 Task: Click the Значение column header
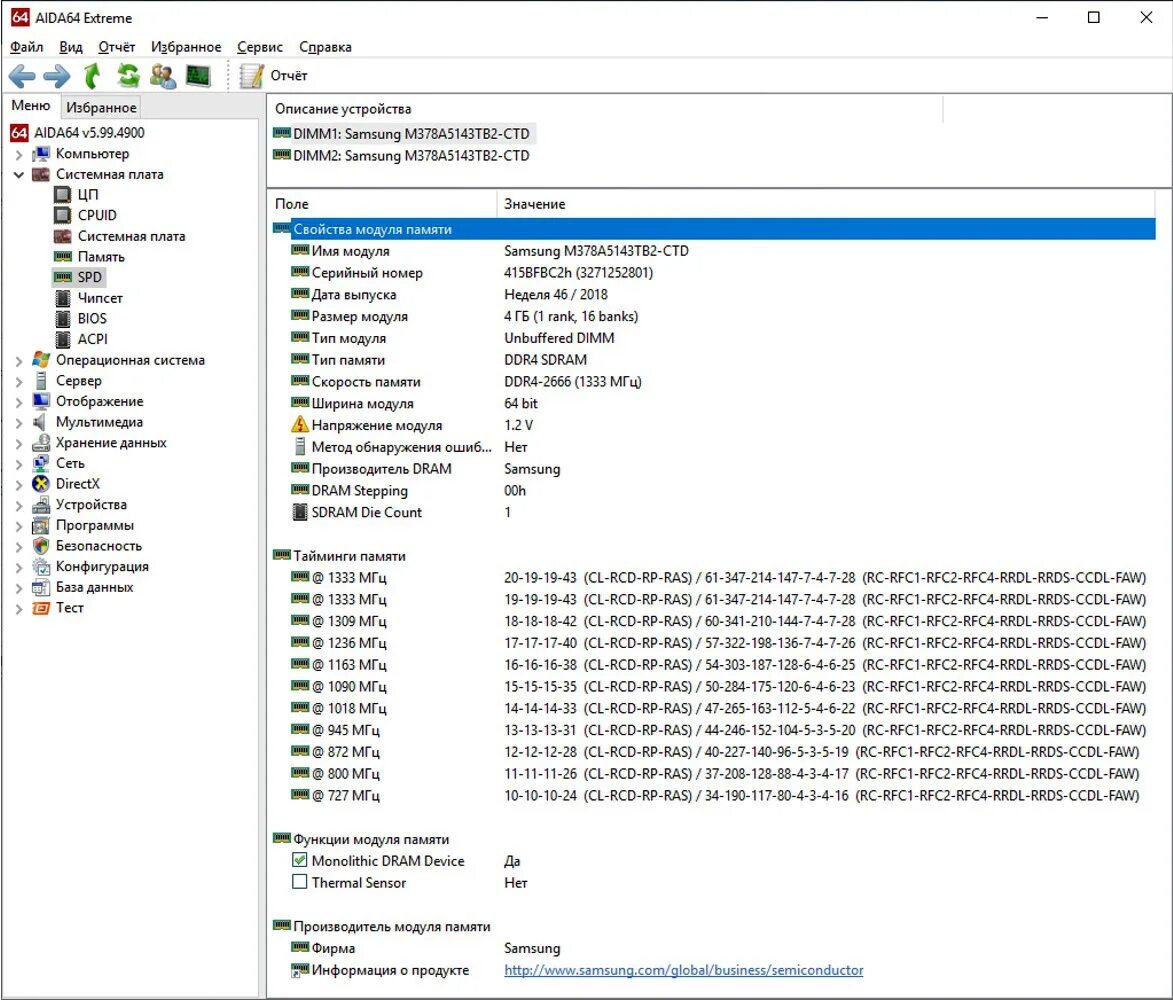(x=826, y=204)
